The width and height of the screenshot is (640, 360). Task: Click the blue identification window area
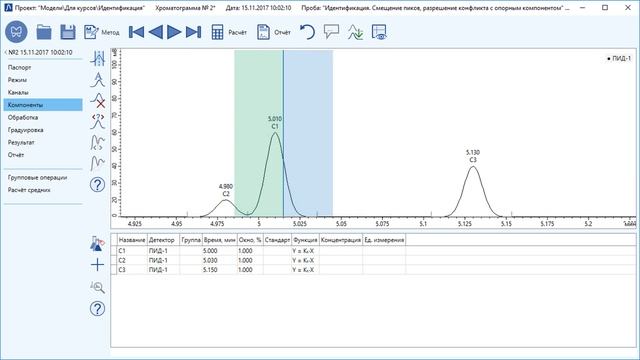(308, 133)
